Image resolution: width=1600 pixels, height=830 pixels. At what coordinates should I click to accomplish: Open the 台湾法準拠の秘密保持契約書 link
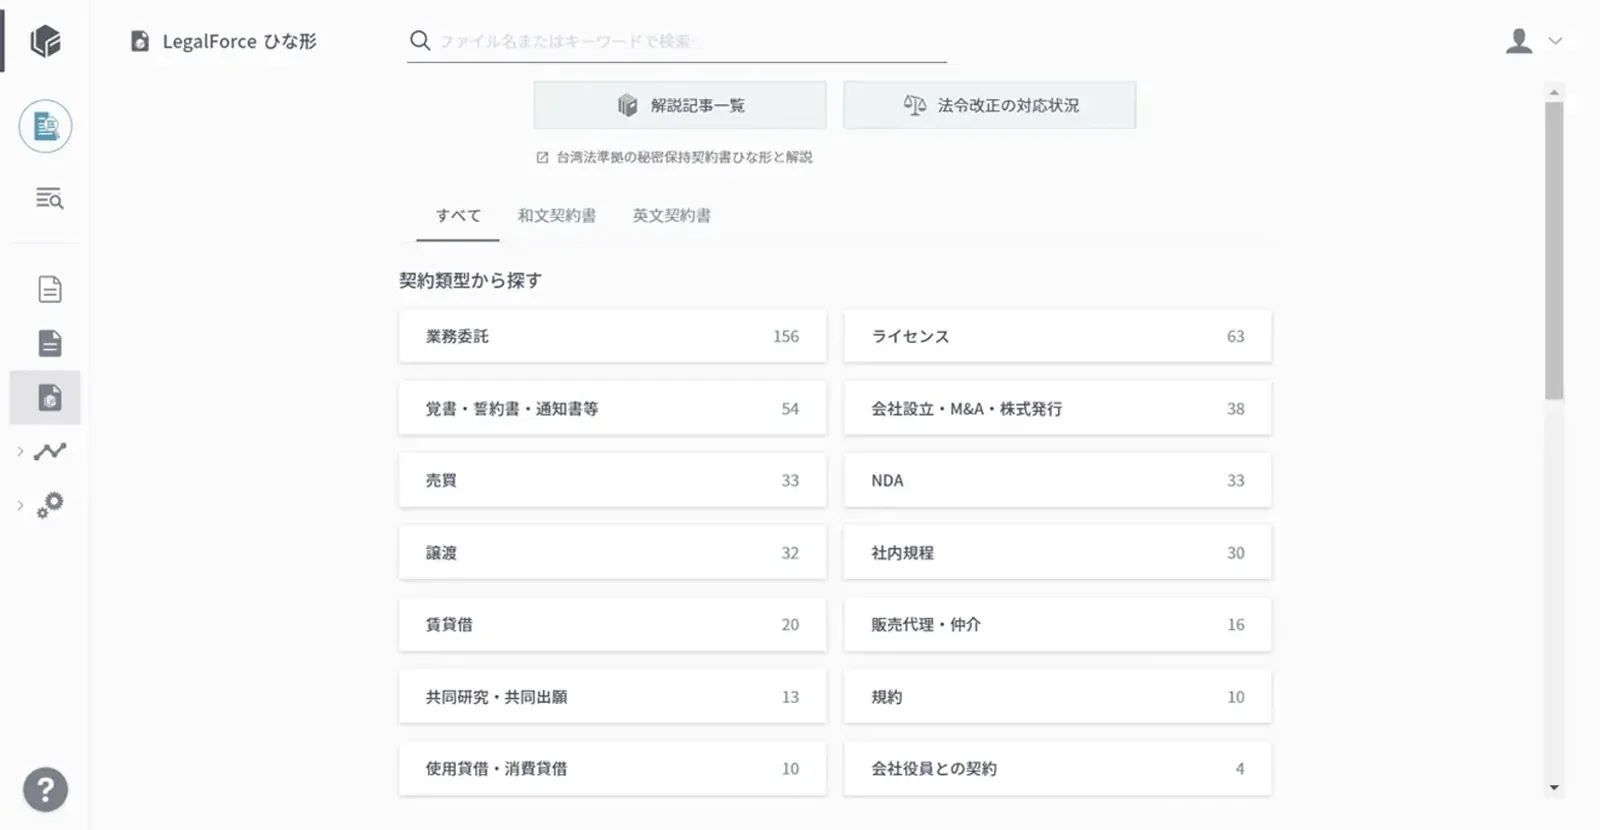coord(683,157)
